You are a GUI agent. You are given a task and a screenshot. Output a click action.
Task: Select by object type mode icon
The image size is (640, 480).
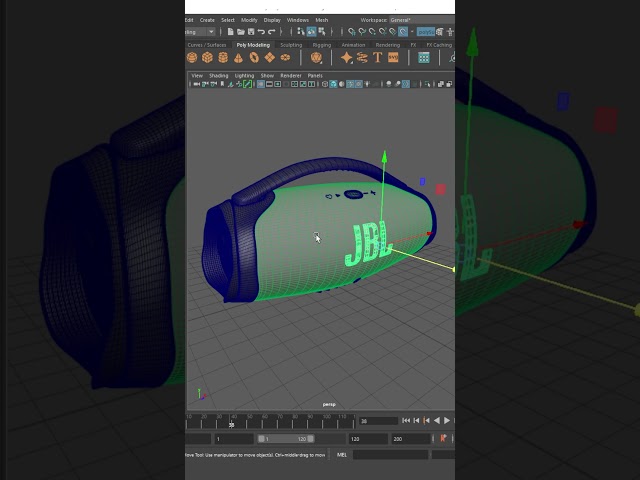coord(311,31)
